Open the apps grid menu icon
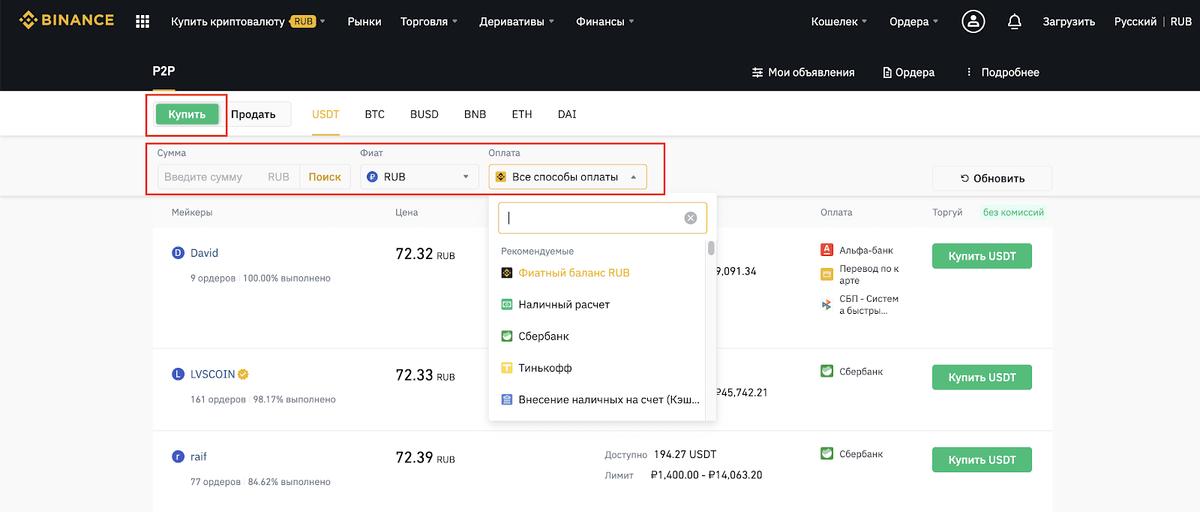Image resolution: width=1200 pixels, height=512 pixels. (142, 21)
